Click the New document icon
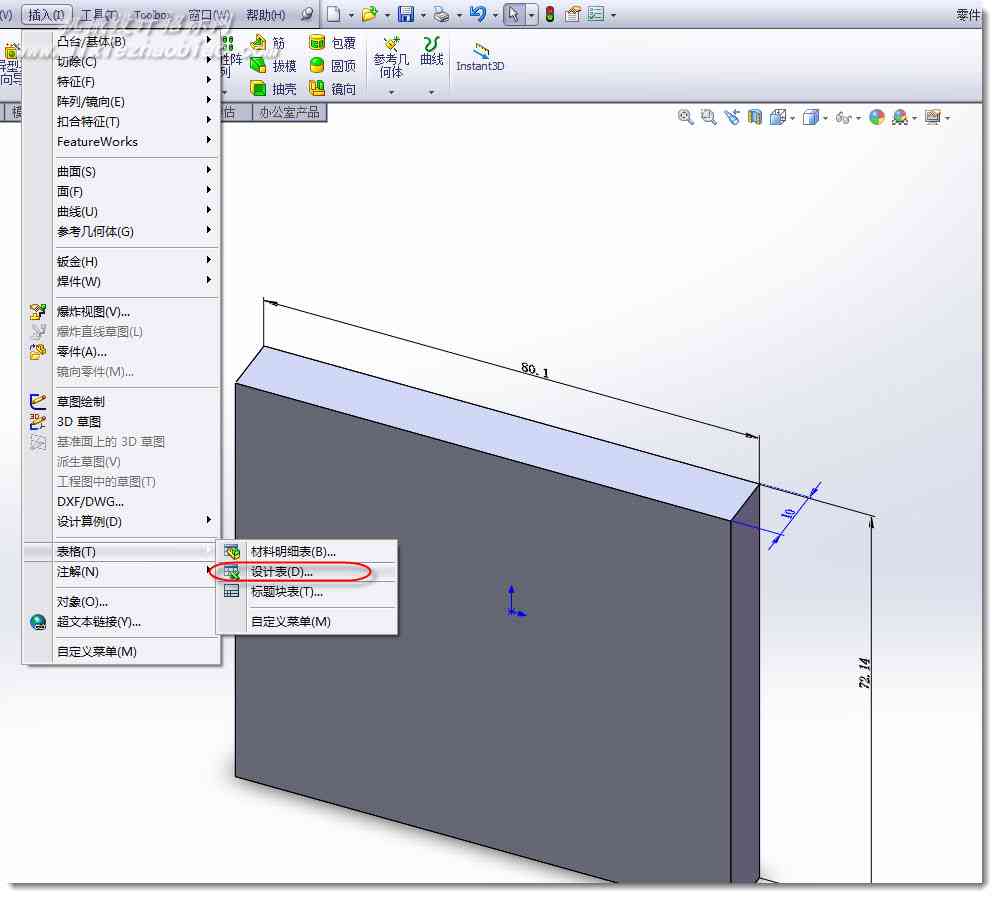 point(334,14)
